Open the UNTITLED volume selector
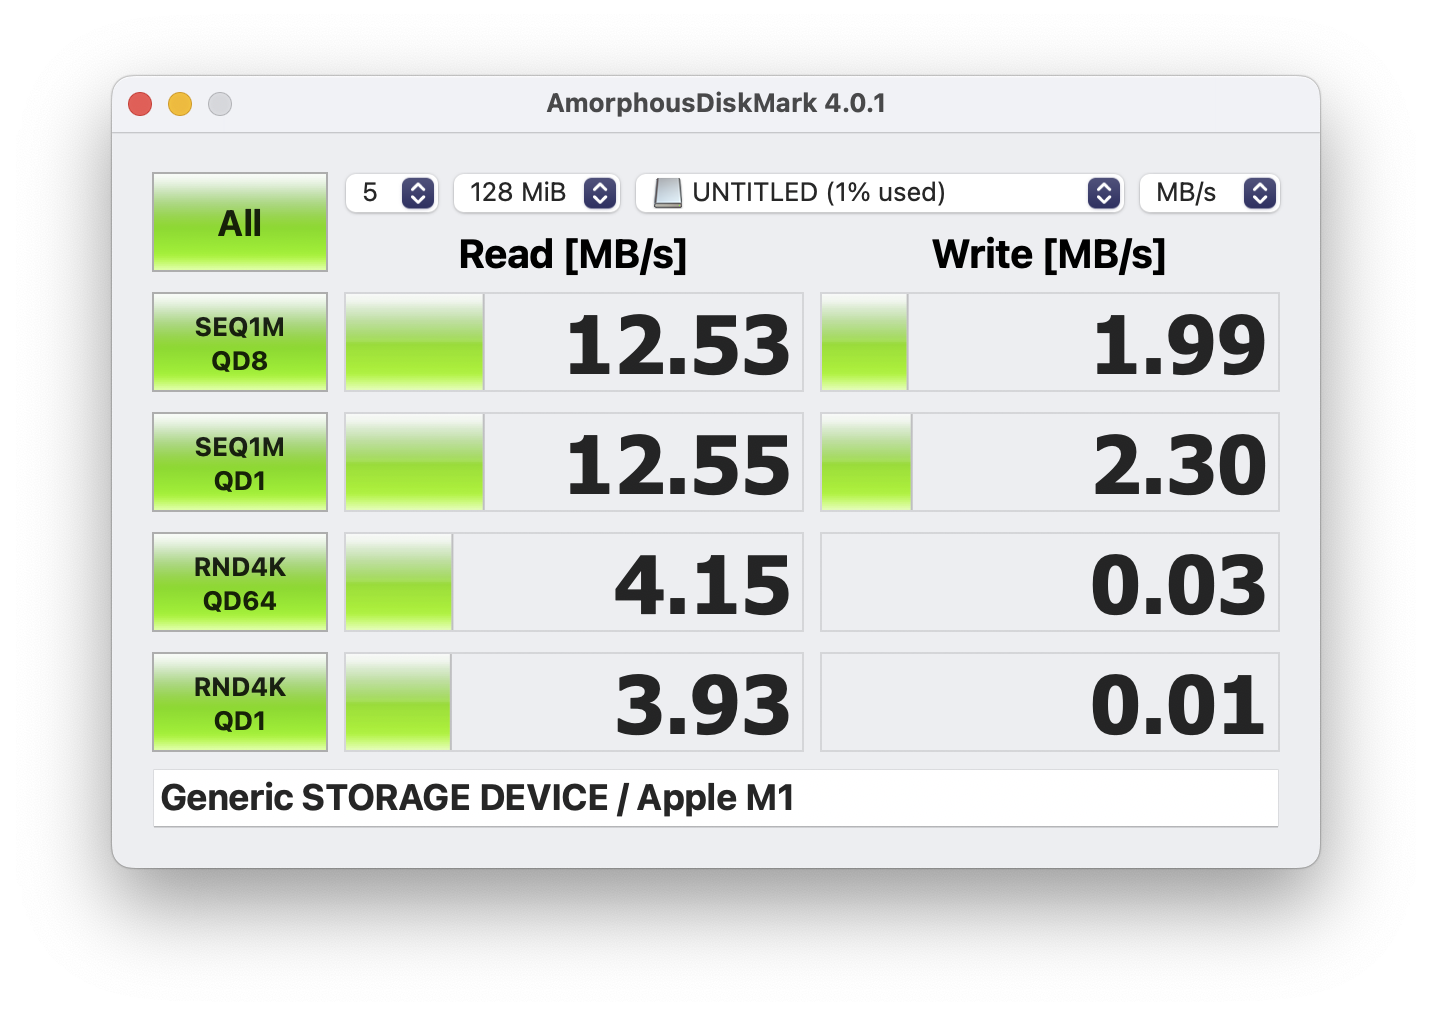Image resolution: width=1432 pixels, height=1016 pixels. pos(880,192)
